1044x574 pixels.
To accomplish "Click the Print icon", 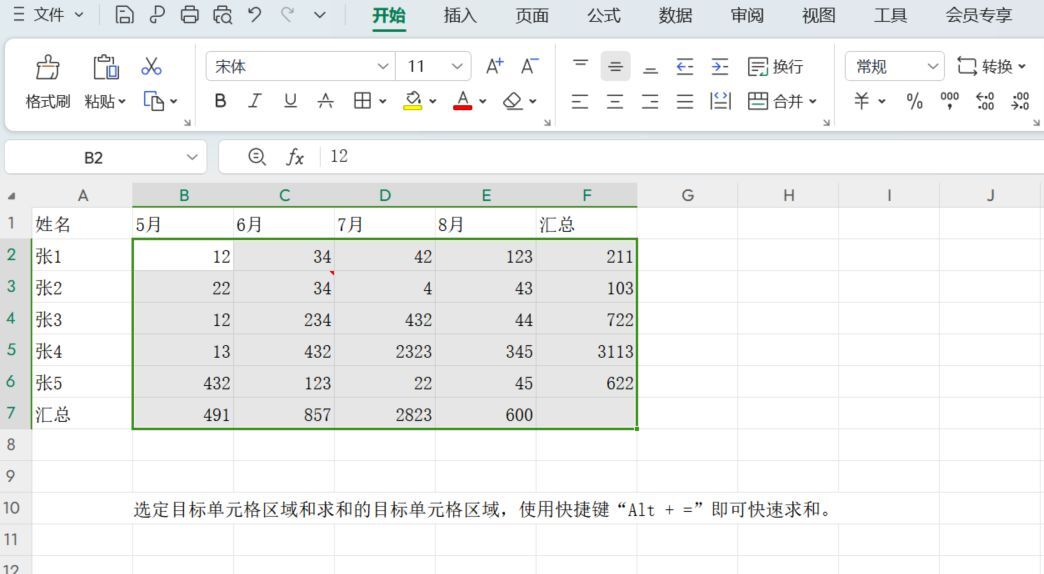I will (190, 14).
